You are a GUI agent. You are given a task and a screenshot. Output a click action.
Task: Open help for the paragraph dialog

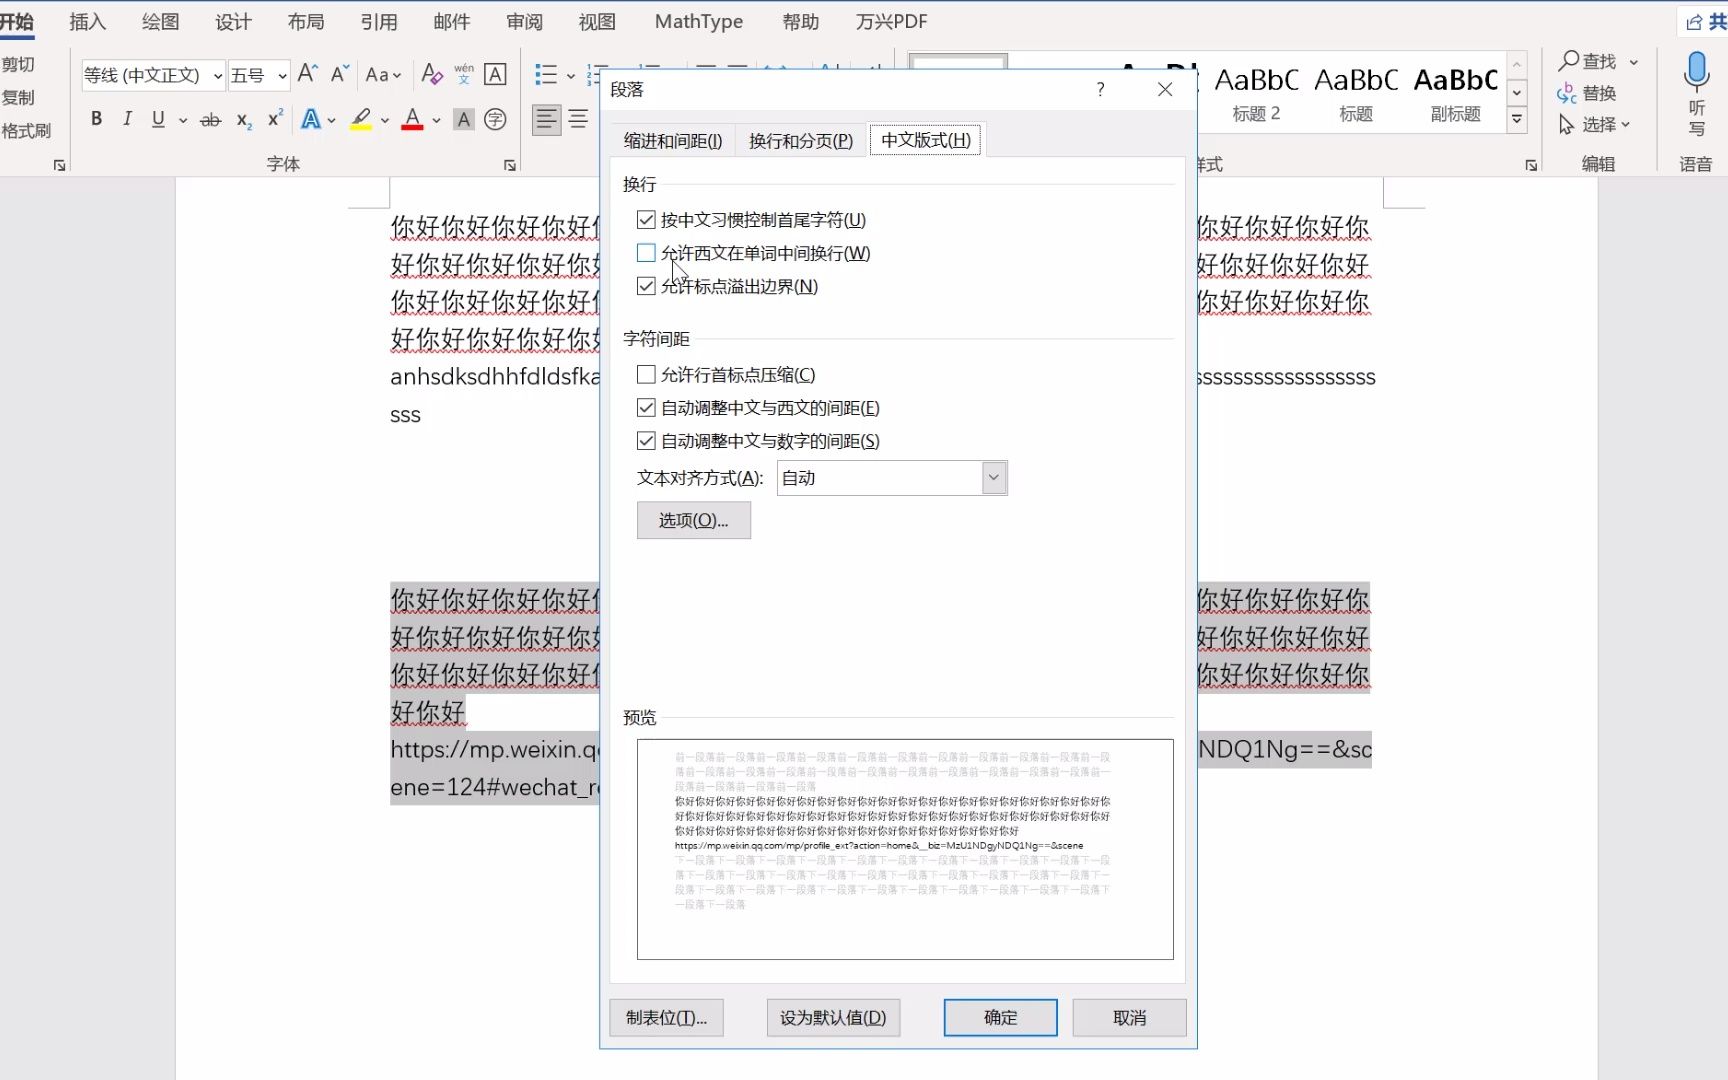click(x=1100, y=89)
